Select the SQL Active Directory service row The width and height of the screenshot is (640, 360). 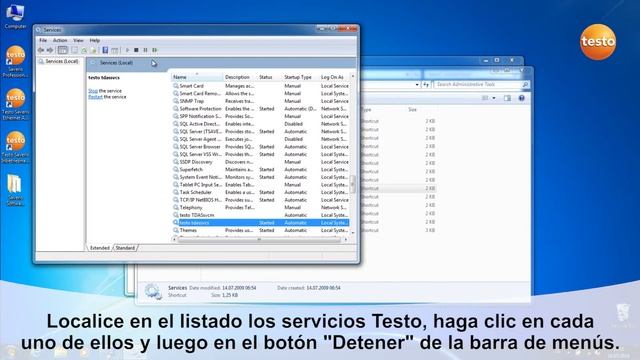[260, 124]
